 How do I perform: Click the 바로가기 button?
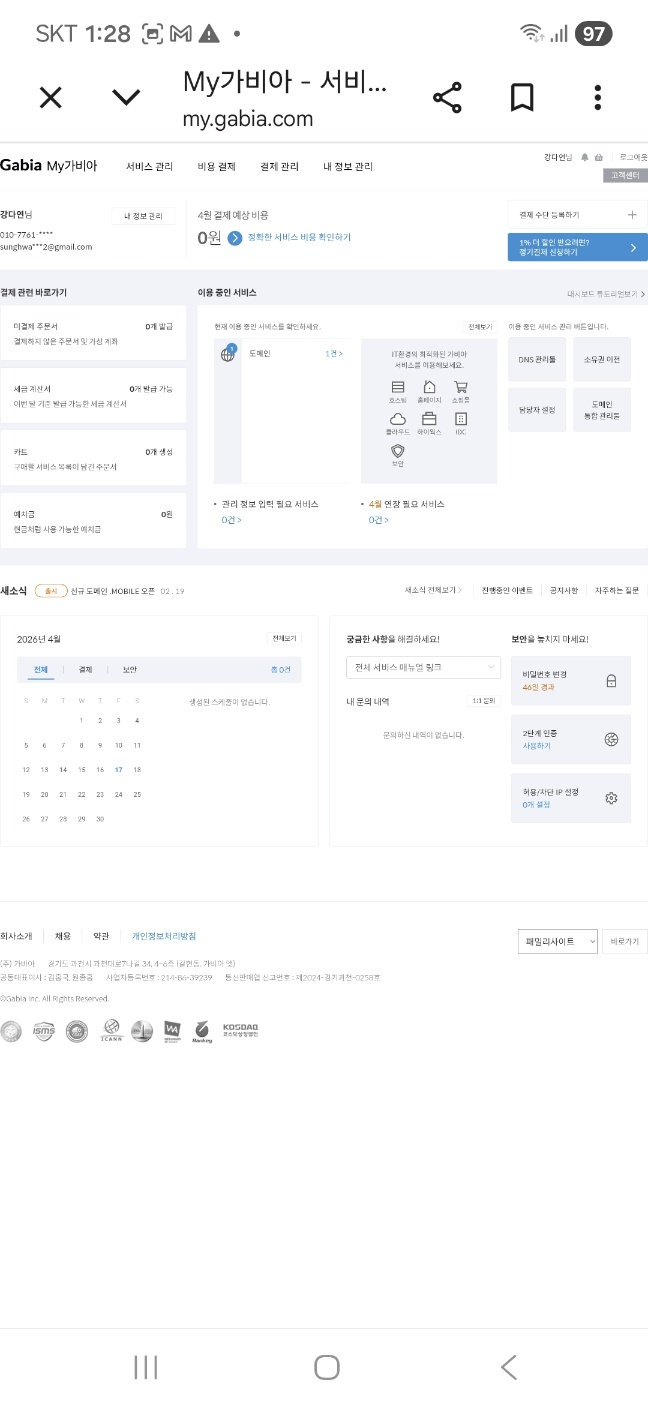[x=625, y=941]
